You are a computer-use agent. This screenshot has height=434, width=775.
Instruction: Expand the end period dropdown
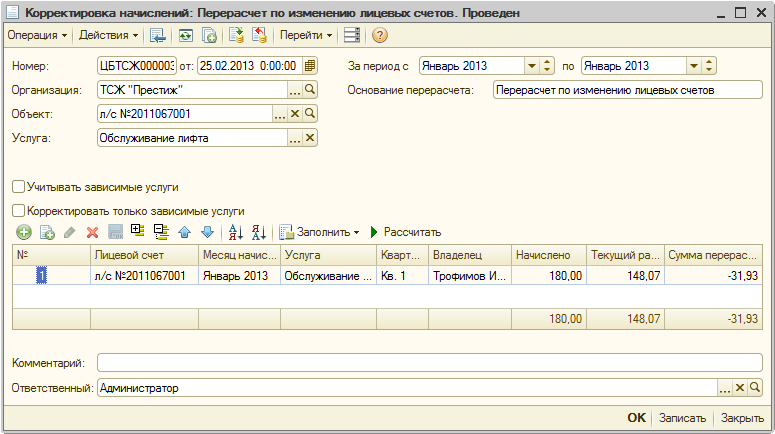pos(694,66)
